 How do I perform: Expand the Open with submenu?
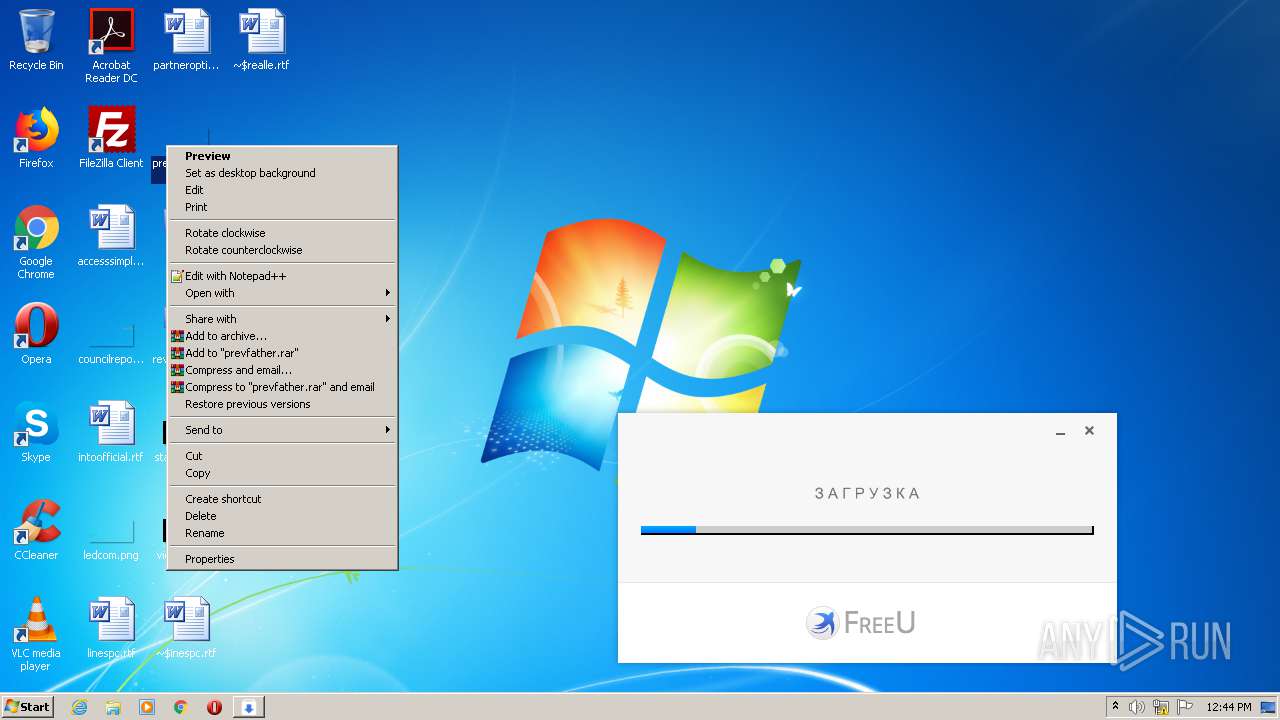tap(282, 293)
